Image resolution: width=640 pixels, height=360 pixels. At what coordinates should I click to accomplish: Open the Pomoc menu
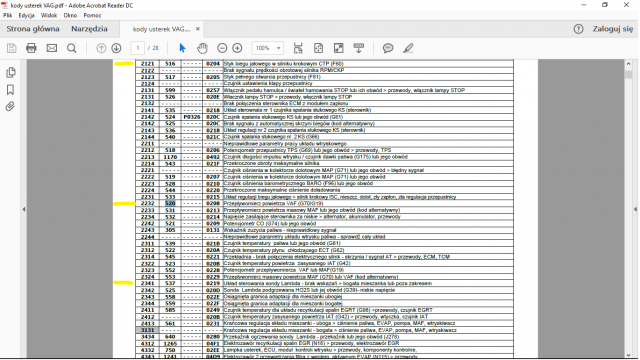(x=92, y=15)
